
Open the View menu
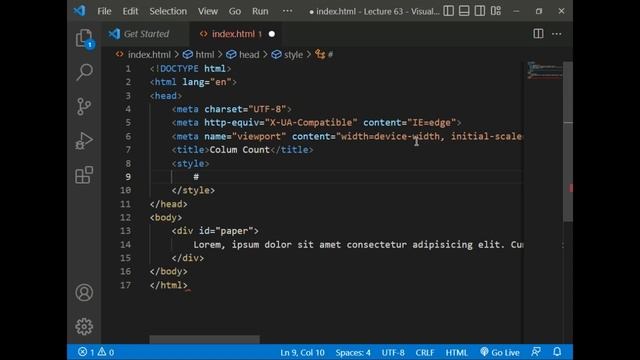pos(208,11)
